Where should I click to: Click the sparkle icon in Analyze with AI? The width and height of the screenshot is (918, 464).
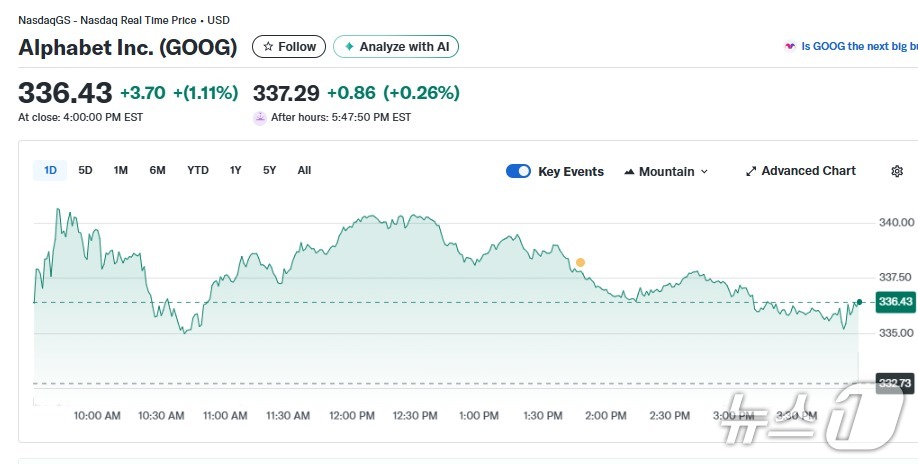point(349,47)
